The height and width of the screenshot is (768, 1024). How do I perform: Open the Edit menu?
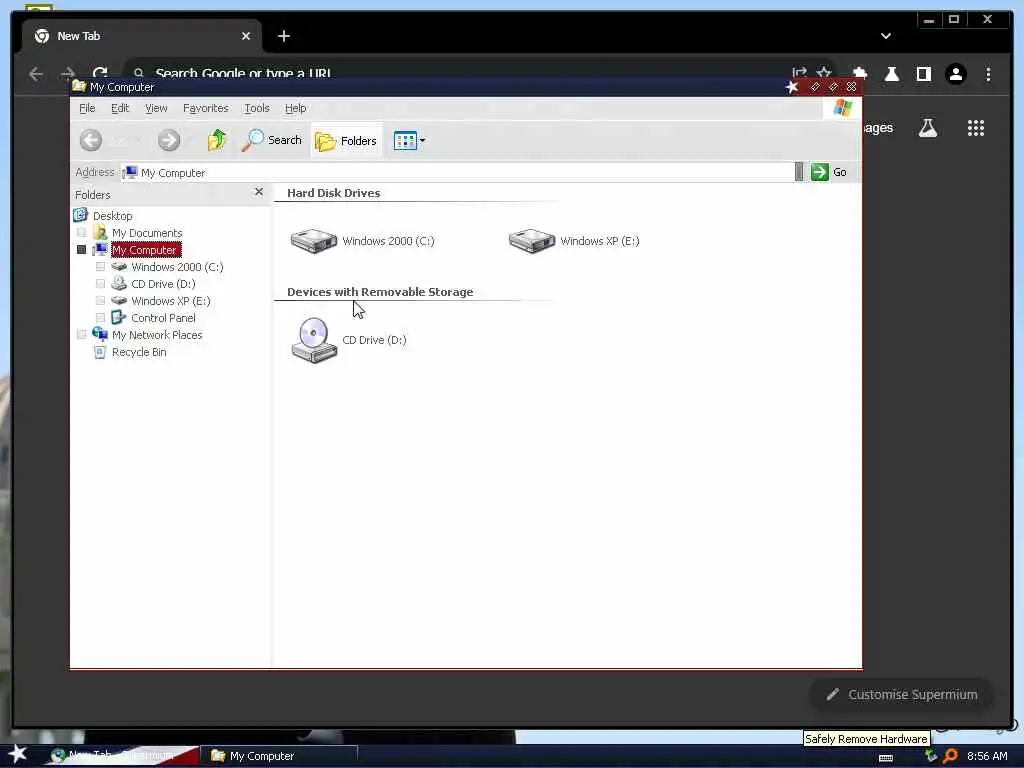tap(120, 108)
